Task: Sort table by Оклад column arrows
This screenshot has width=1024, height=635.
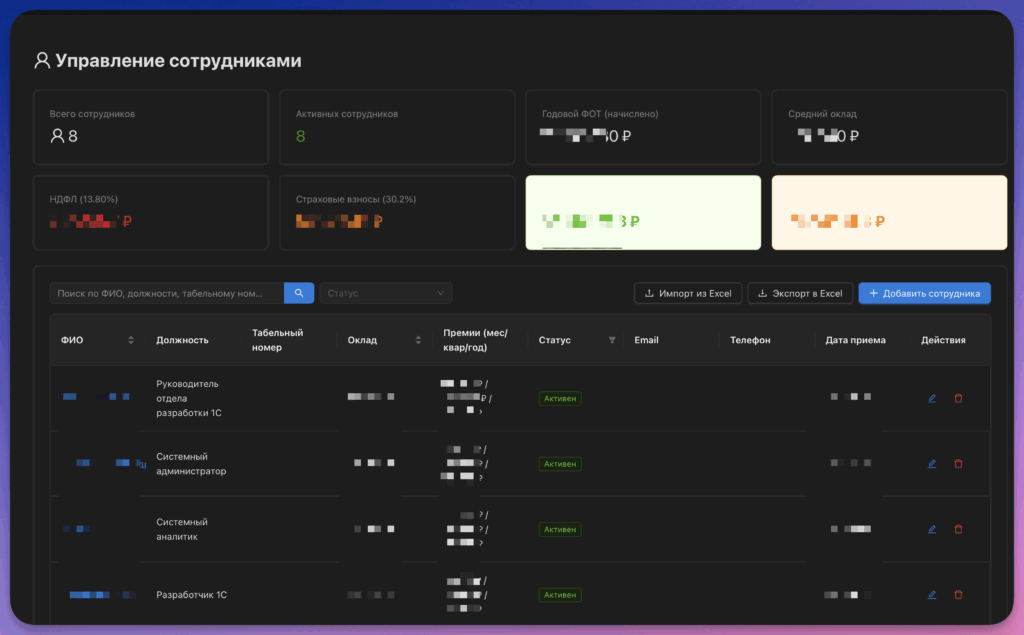Action: click(x=418, y=340)
